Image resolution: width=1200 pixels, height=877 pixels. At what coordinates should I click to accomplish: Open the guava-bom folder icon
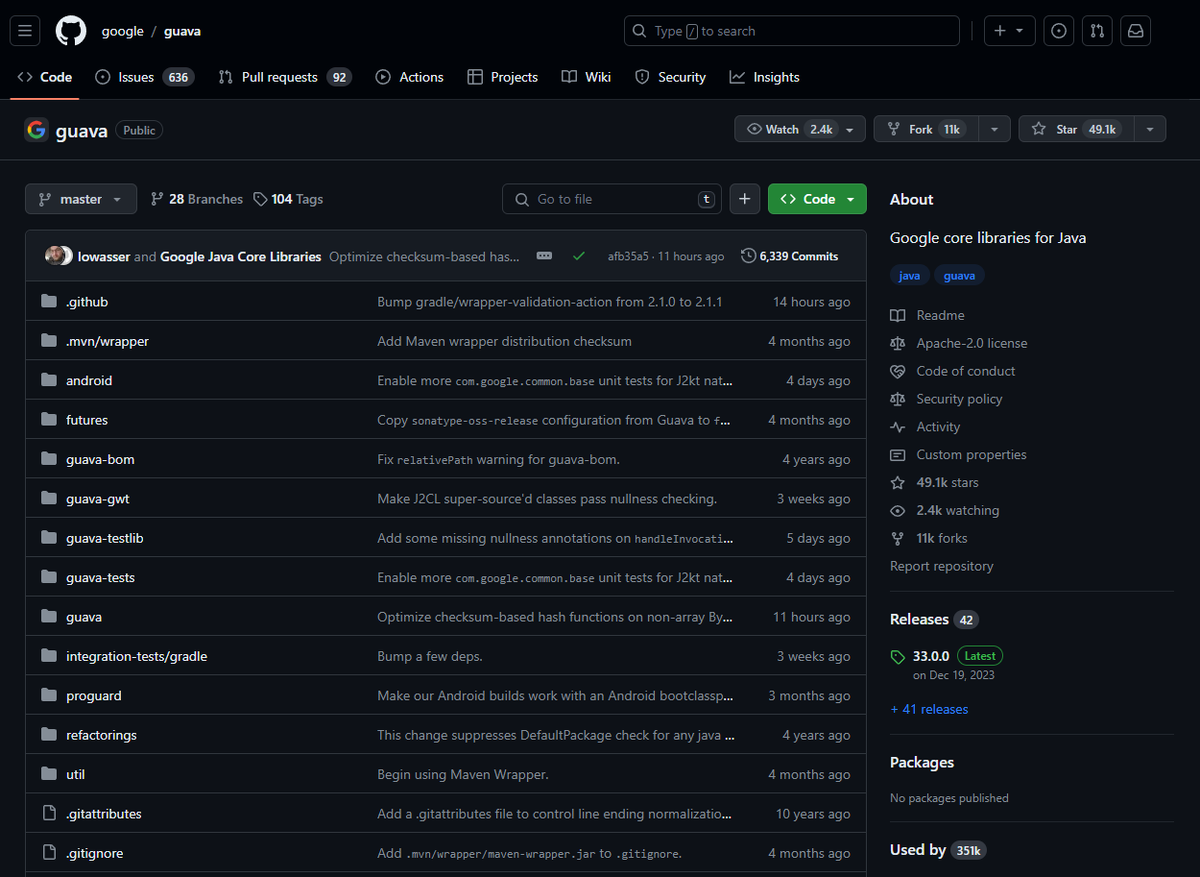click(x=49, y=459)
